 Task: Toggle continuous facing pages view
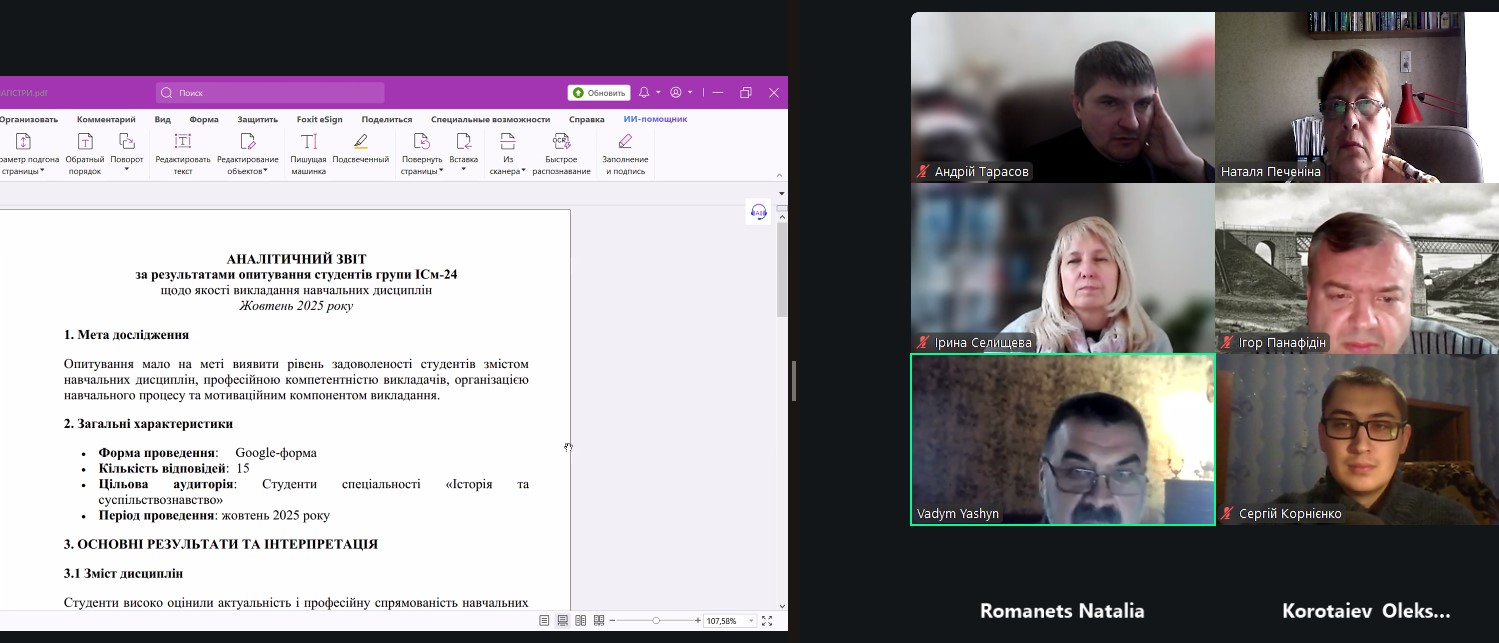[598, 621]
